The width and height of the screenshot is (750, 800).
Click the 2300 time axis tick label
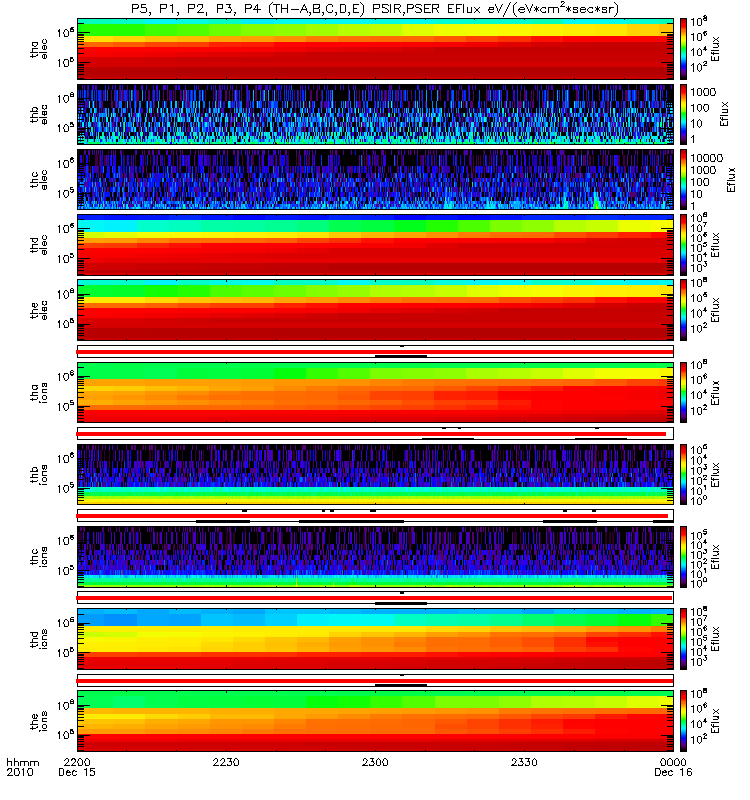375,762
